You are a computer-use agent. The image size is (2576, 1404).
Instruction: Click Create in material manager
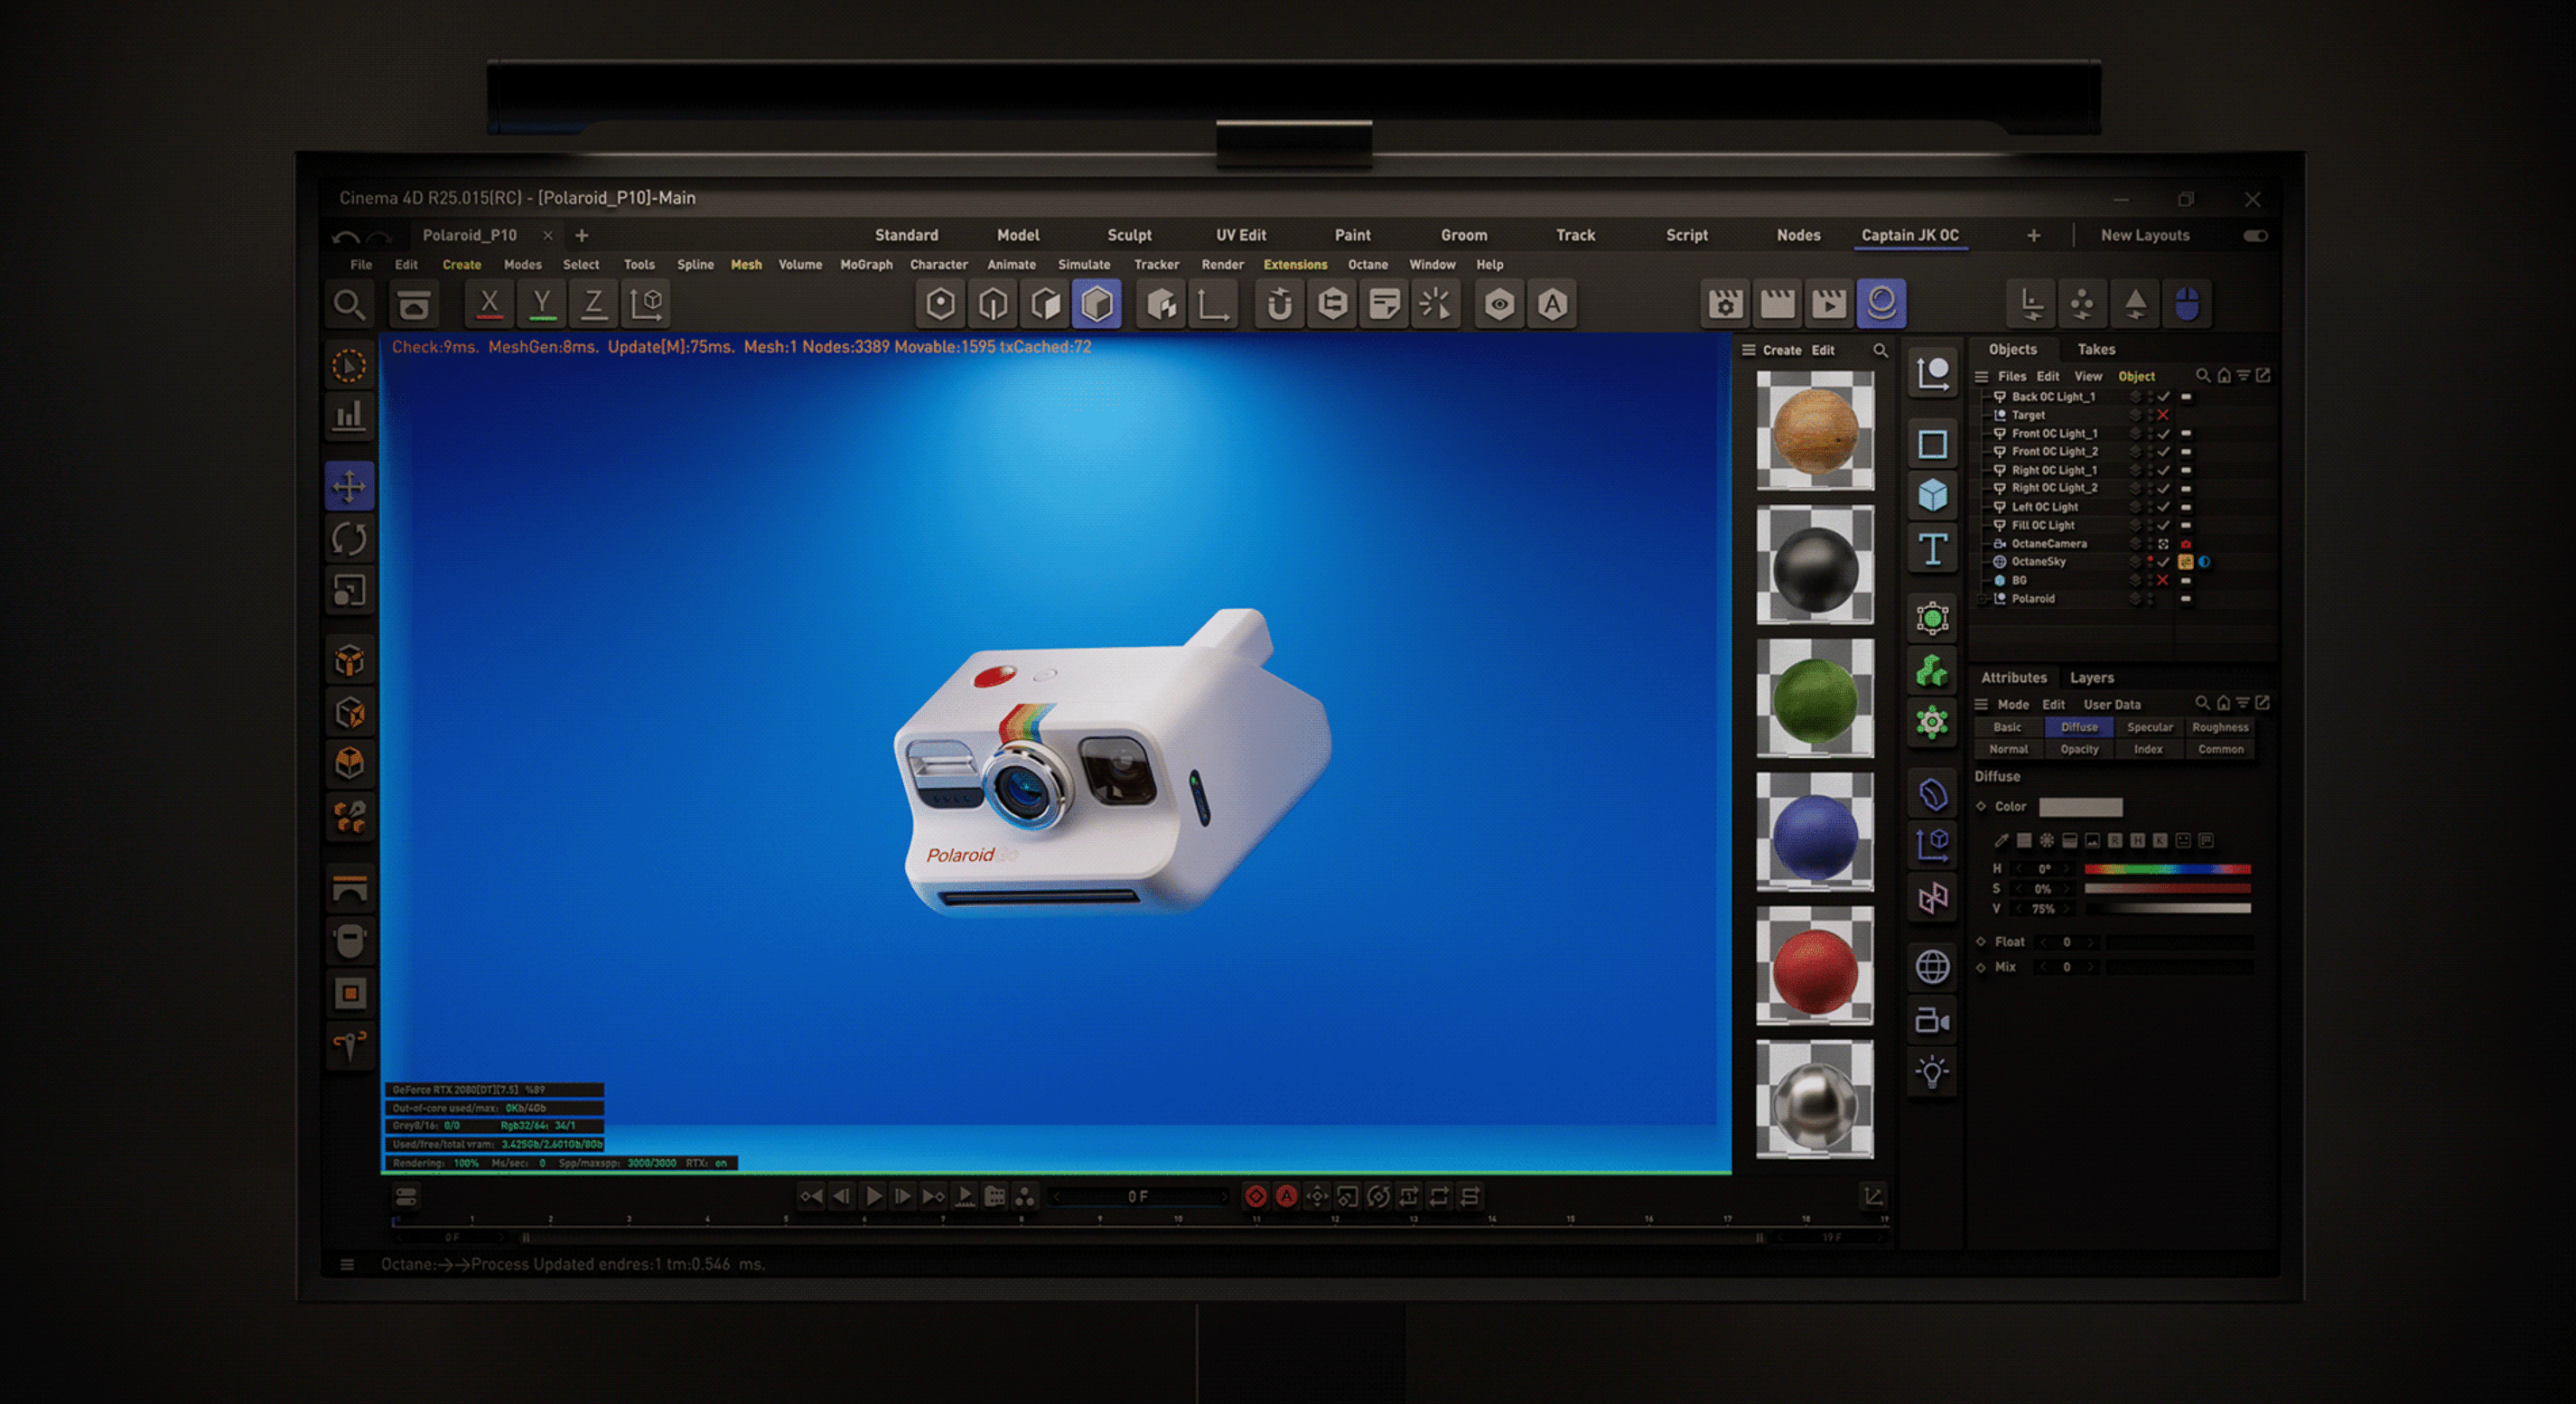coord(1781,350)
